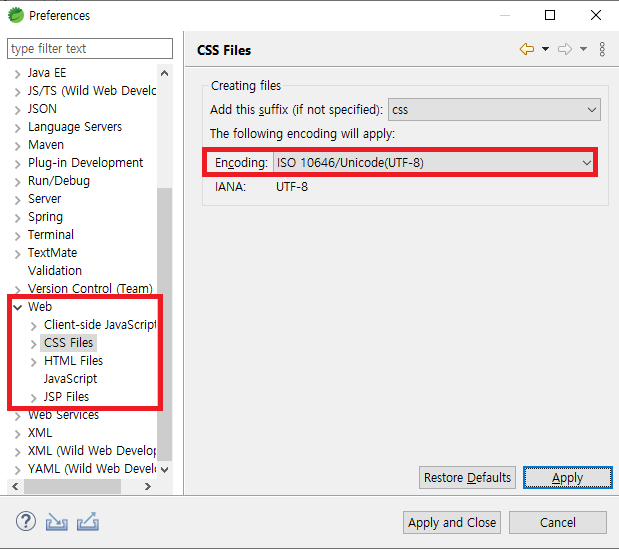Select Version Control (Team) category

(x=90, y=289)
